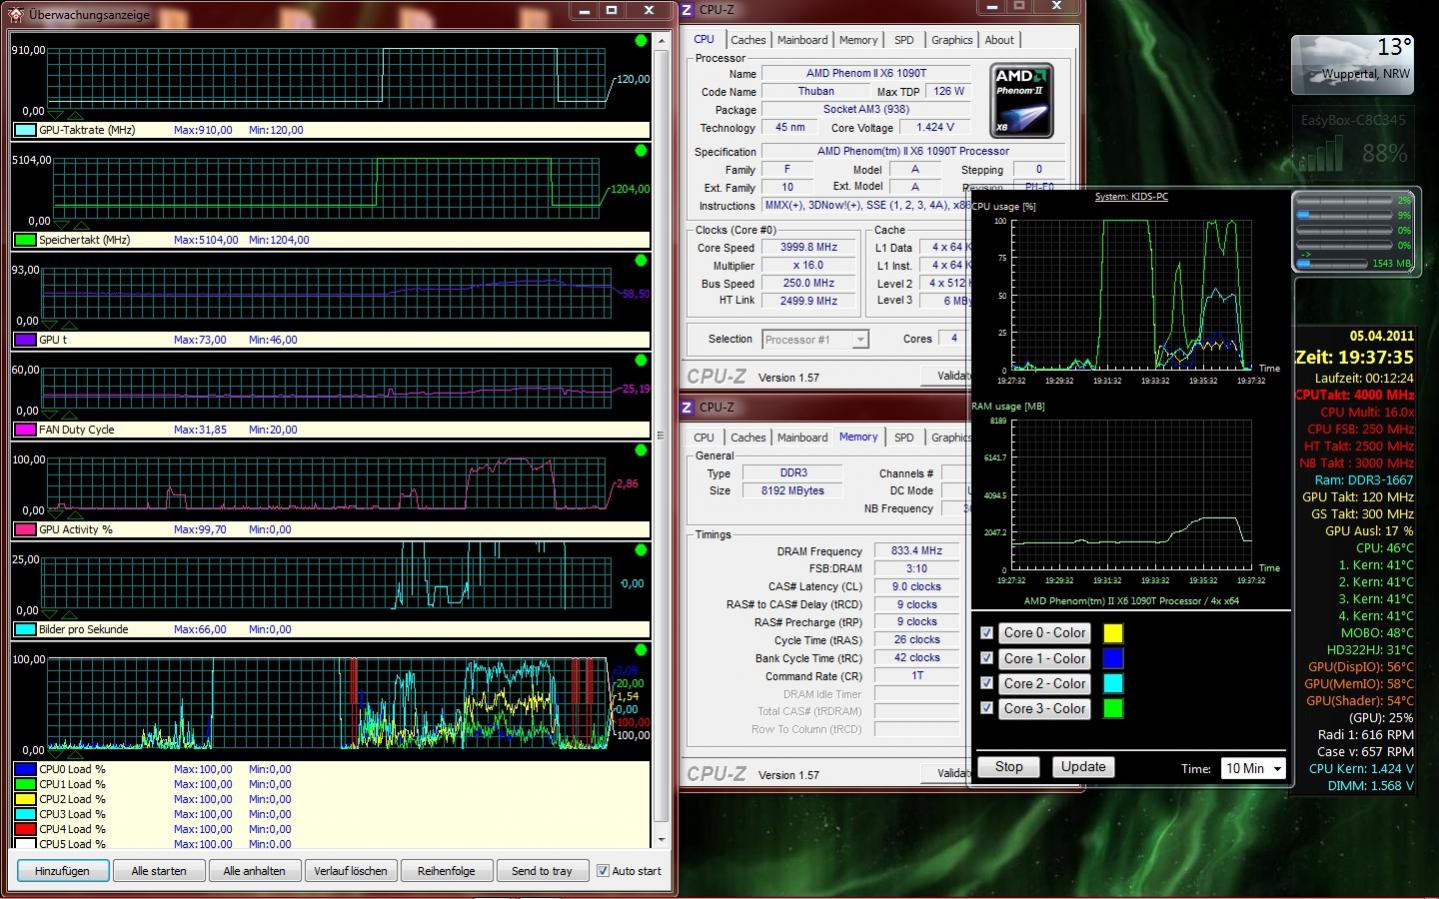Viewport: 1439px width, 899px height.
Task: Click the Alle starten button
Action: click(x=159, y=871)
